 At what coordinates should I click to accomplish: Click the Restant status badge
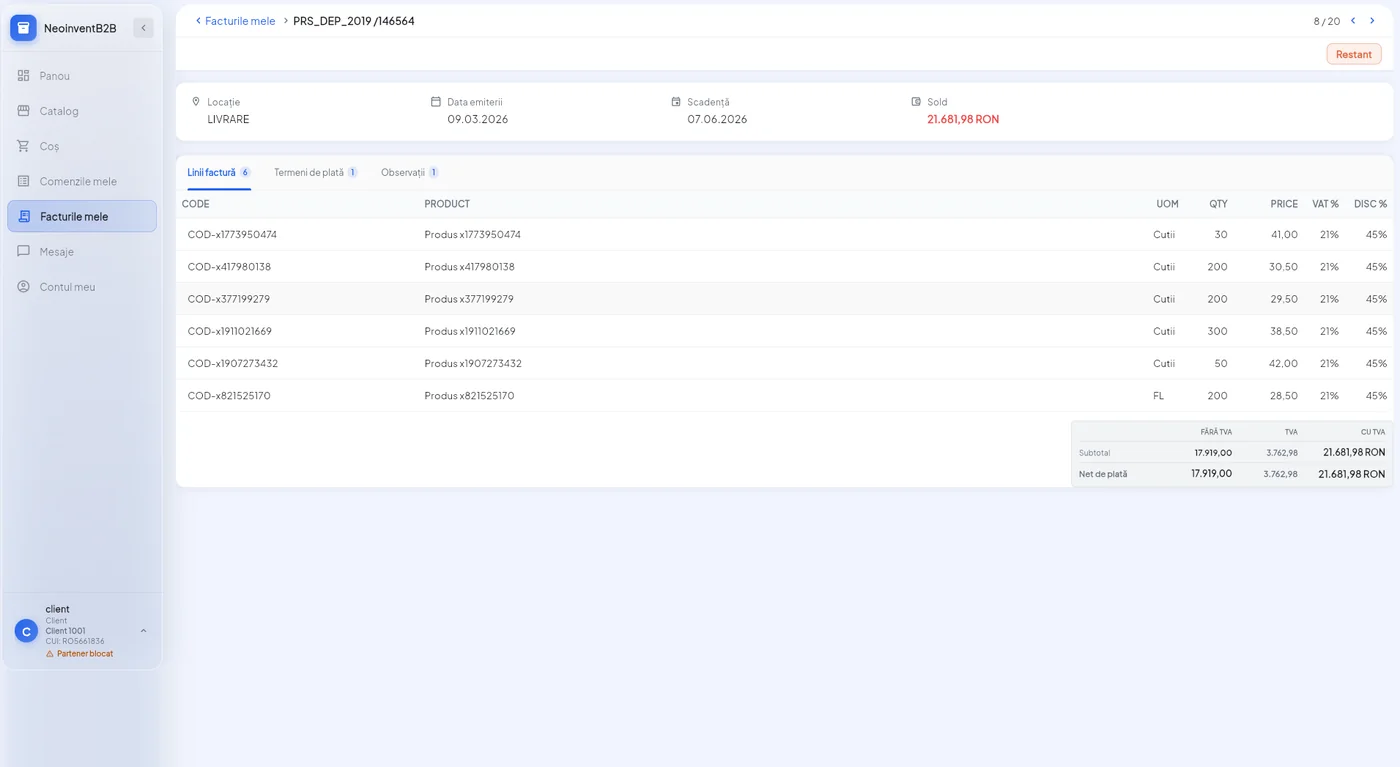click(x=1354, y=54)
